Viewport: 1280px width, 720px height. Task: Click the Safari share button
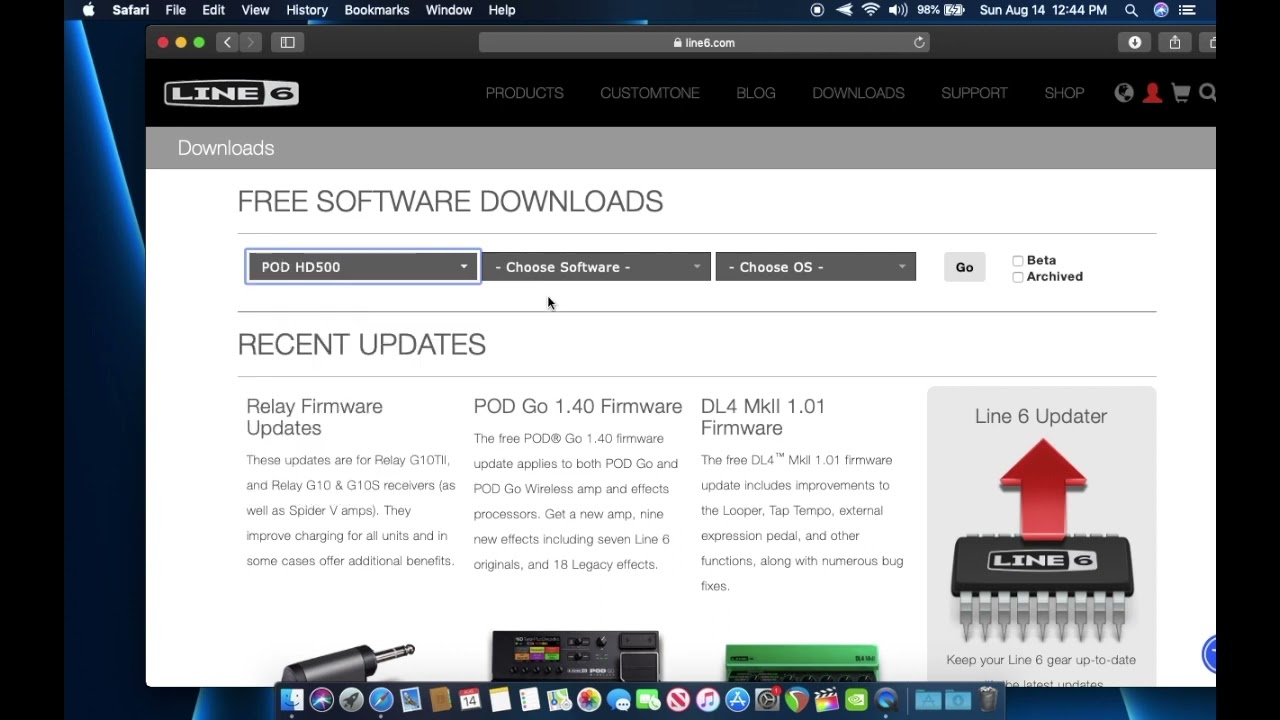tap(1175, 42)
